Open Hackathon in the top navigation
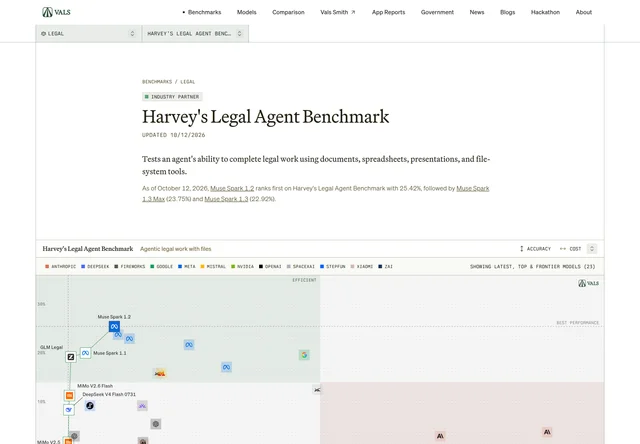Image resolution: width=640 pixels, height=444 pixels. coord(545,12)
